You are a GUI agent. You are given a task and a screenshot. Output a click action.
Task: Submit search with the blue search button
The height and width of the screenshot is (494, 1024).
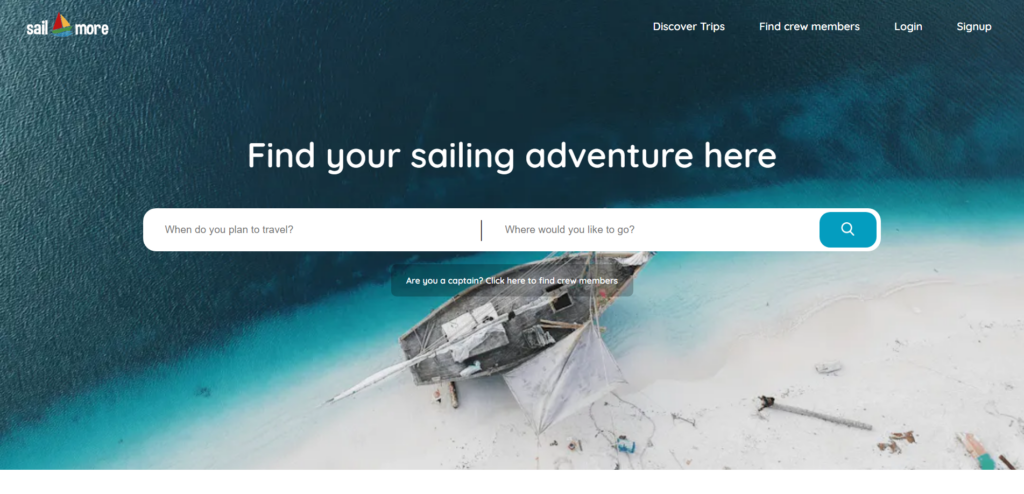pos(848,229)
